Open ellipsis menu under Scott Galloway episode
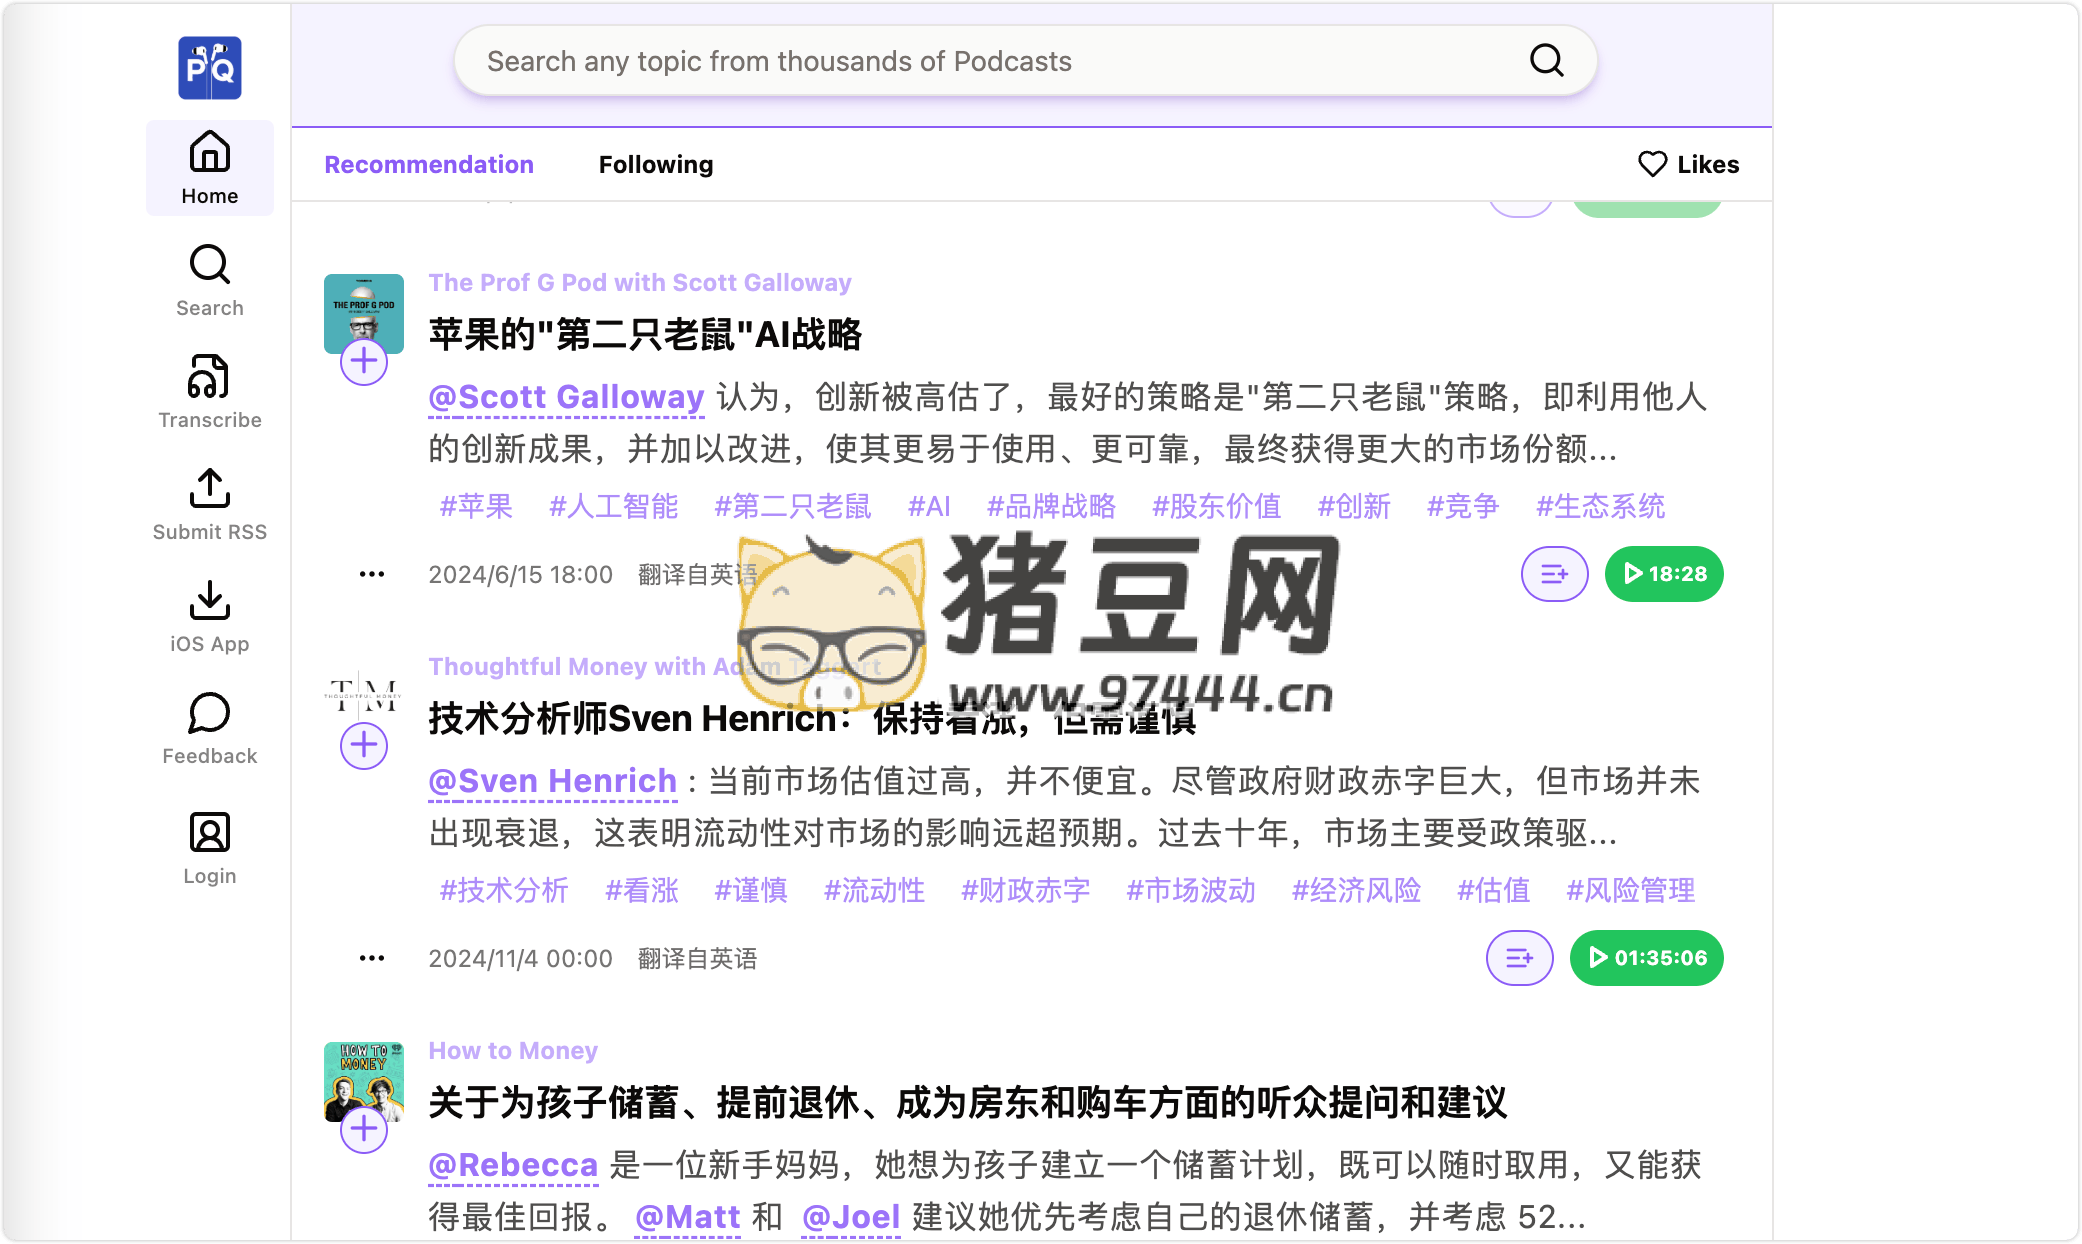 click(x=371, y=574)
